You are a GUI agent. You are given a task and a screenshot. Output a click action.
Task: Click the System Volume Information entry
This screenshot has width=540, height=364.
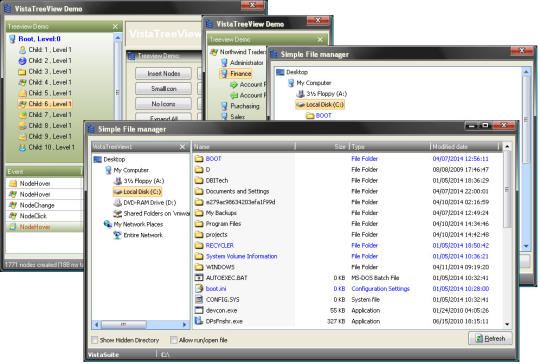coord(241,256)
